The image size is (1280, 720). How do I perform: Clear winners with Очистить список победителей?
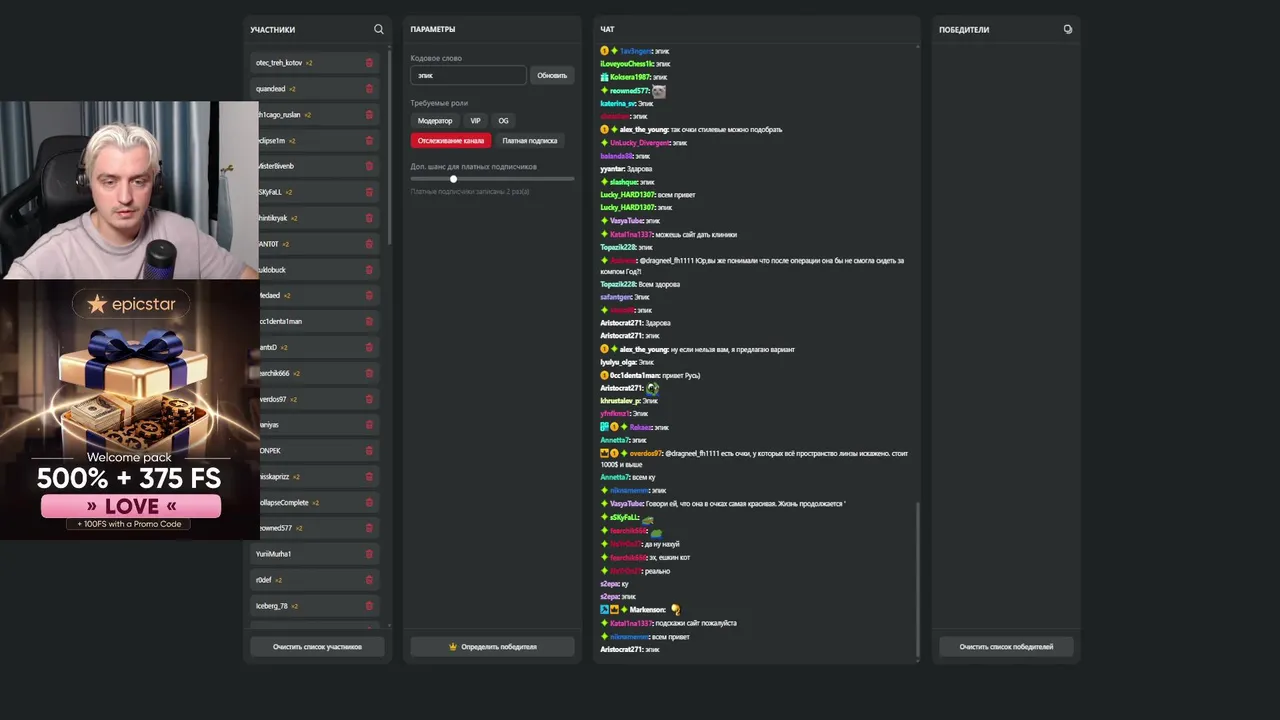tap(1006, 647)
